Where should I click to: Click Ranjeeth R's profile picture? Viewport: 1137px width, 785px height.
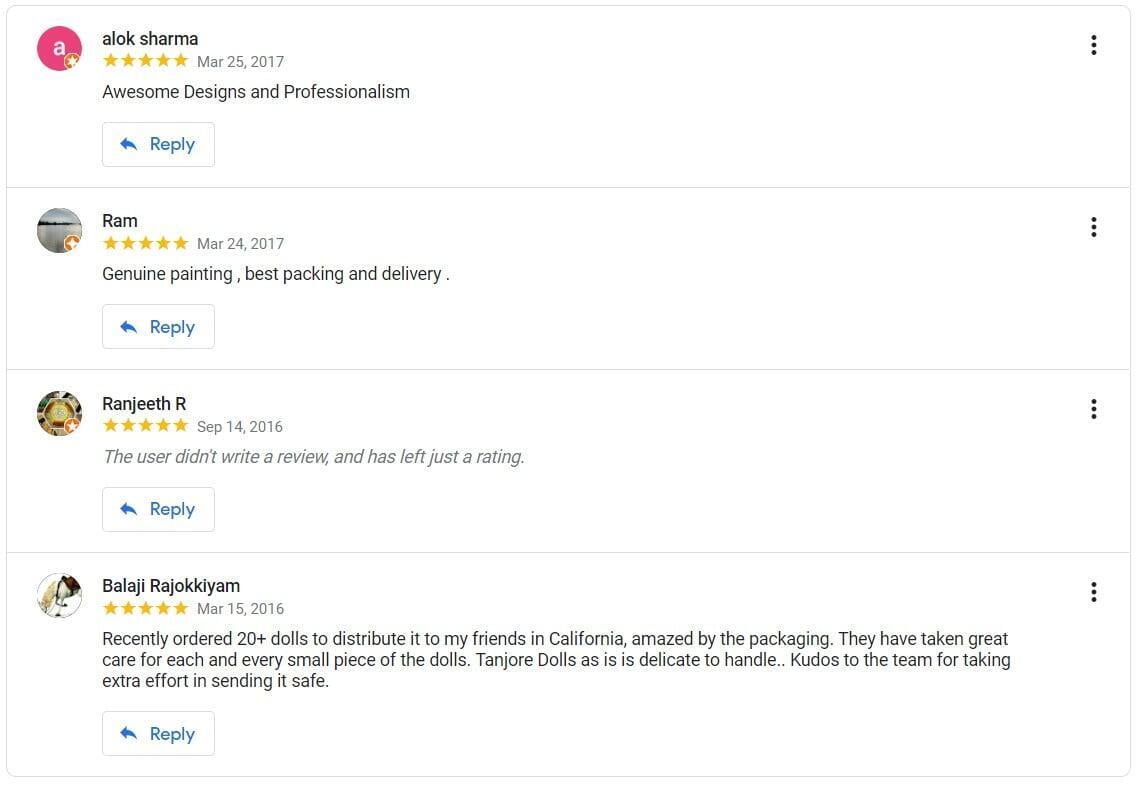coord(59,413)
